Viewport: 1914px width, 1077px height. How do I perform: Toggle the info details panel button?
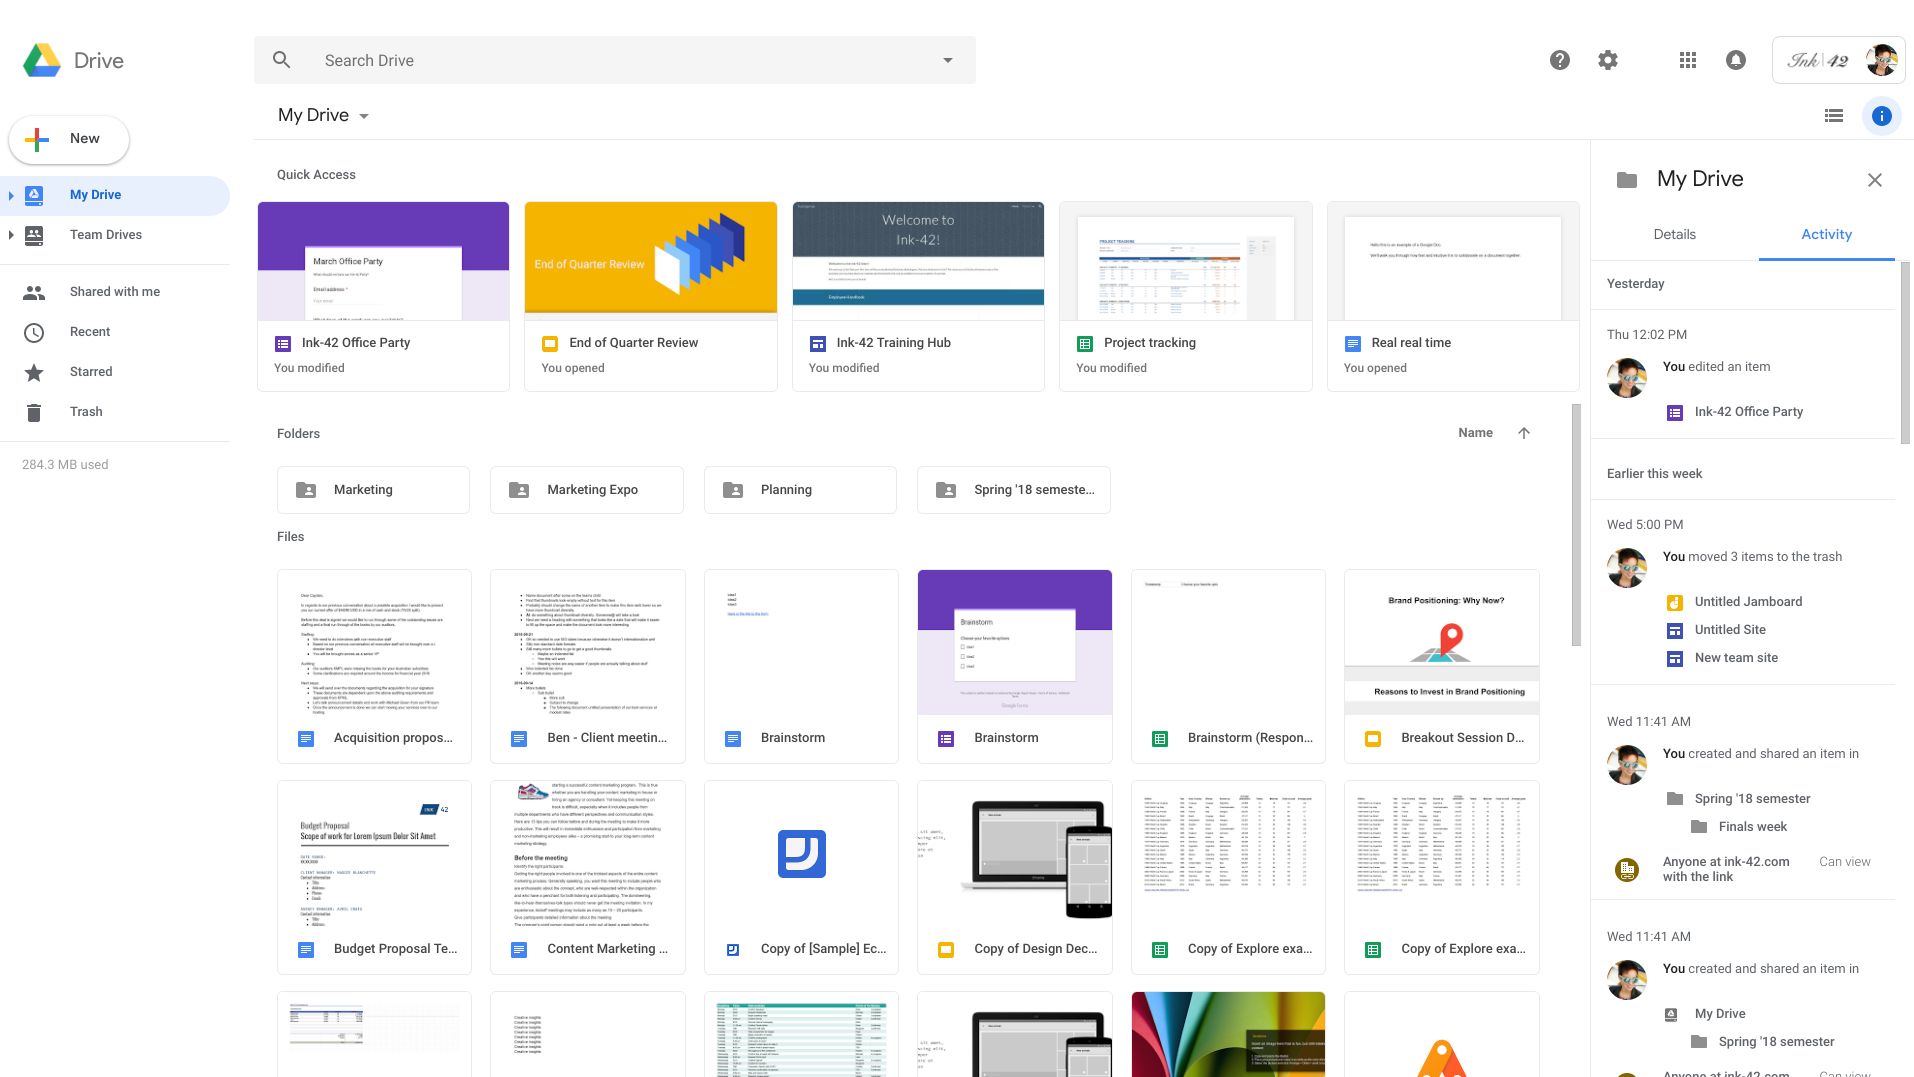point(1881,116)
